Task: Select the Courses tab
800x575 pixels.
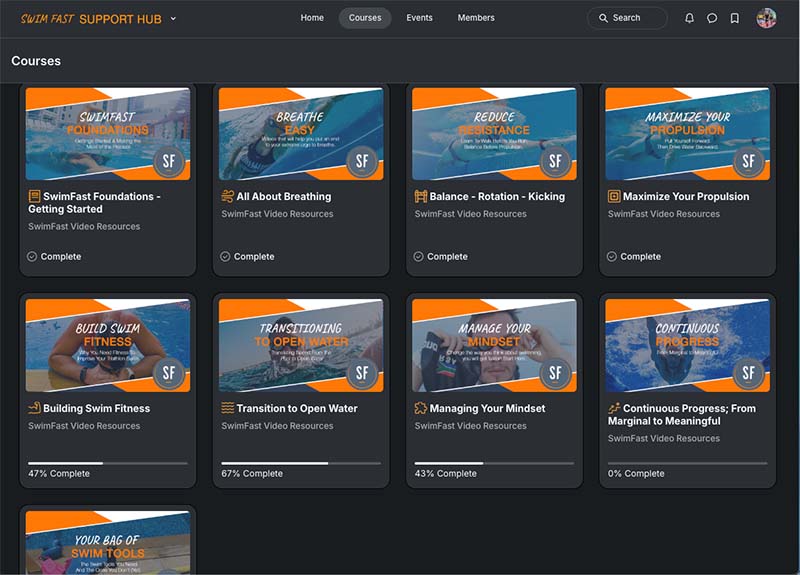Action: point(365,18)
